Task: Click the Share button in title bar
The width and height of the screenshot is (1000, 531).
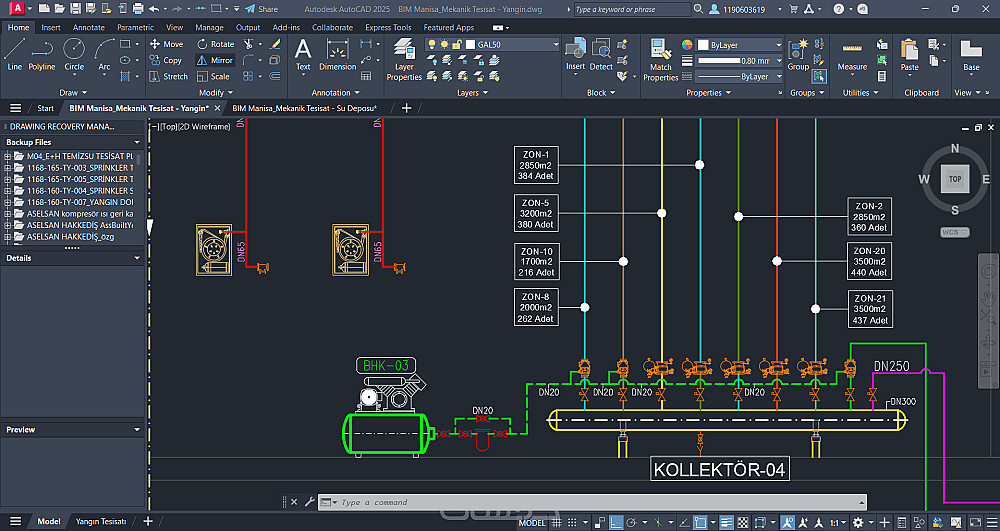Action: click(x=261, y=9)
